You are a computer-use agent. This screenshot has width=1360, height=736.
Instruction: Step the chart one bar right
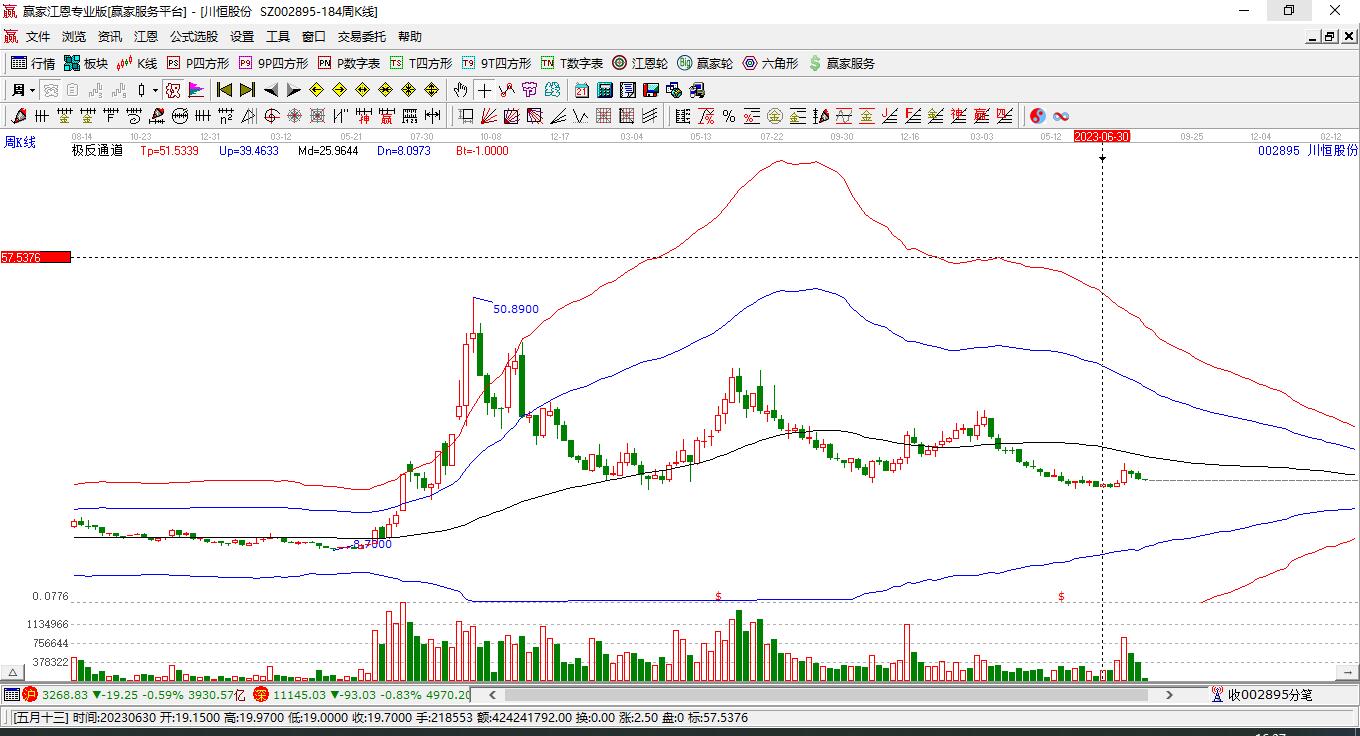coord(293,90)
